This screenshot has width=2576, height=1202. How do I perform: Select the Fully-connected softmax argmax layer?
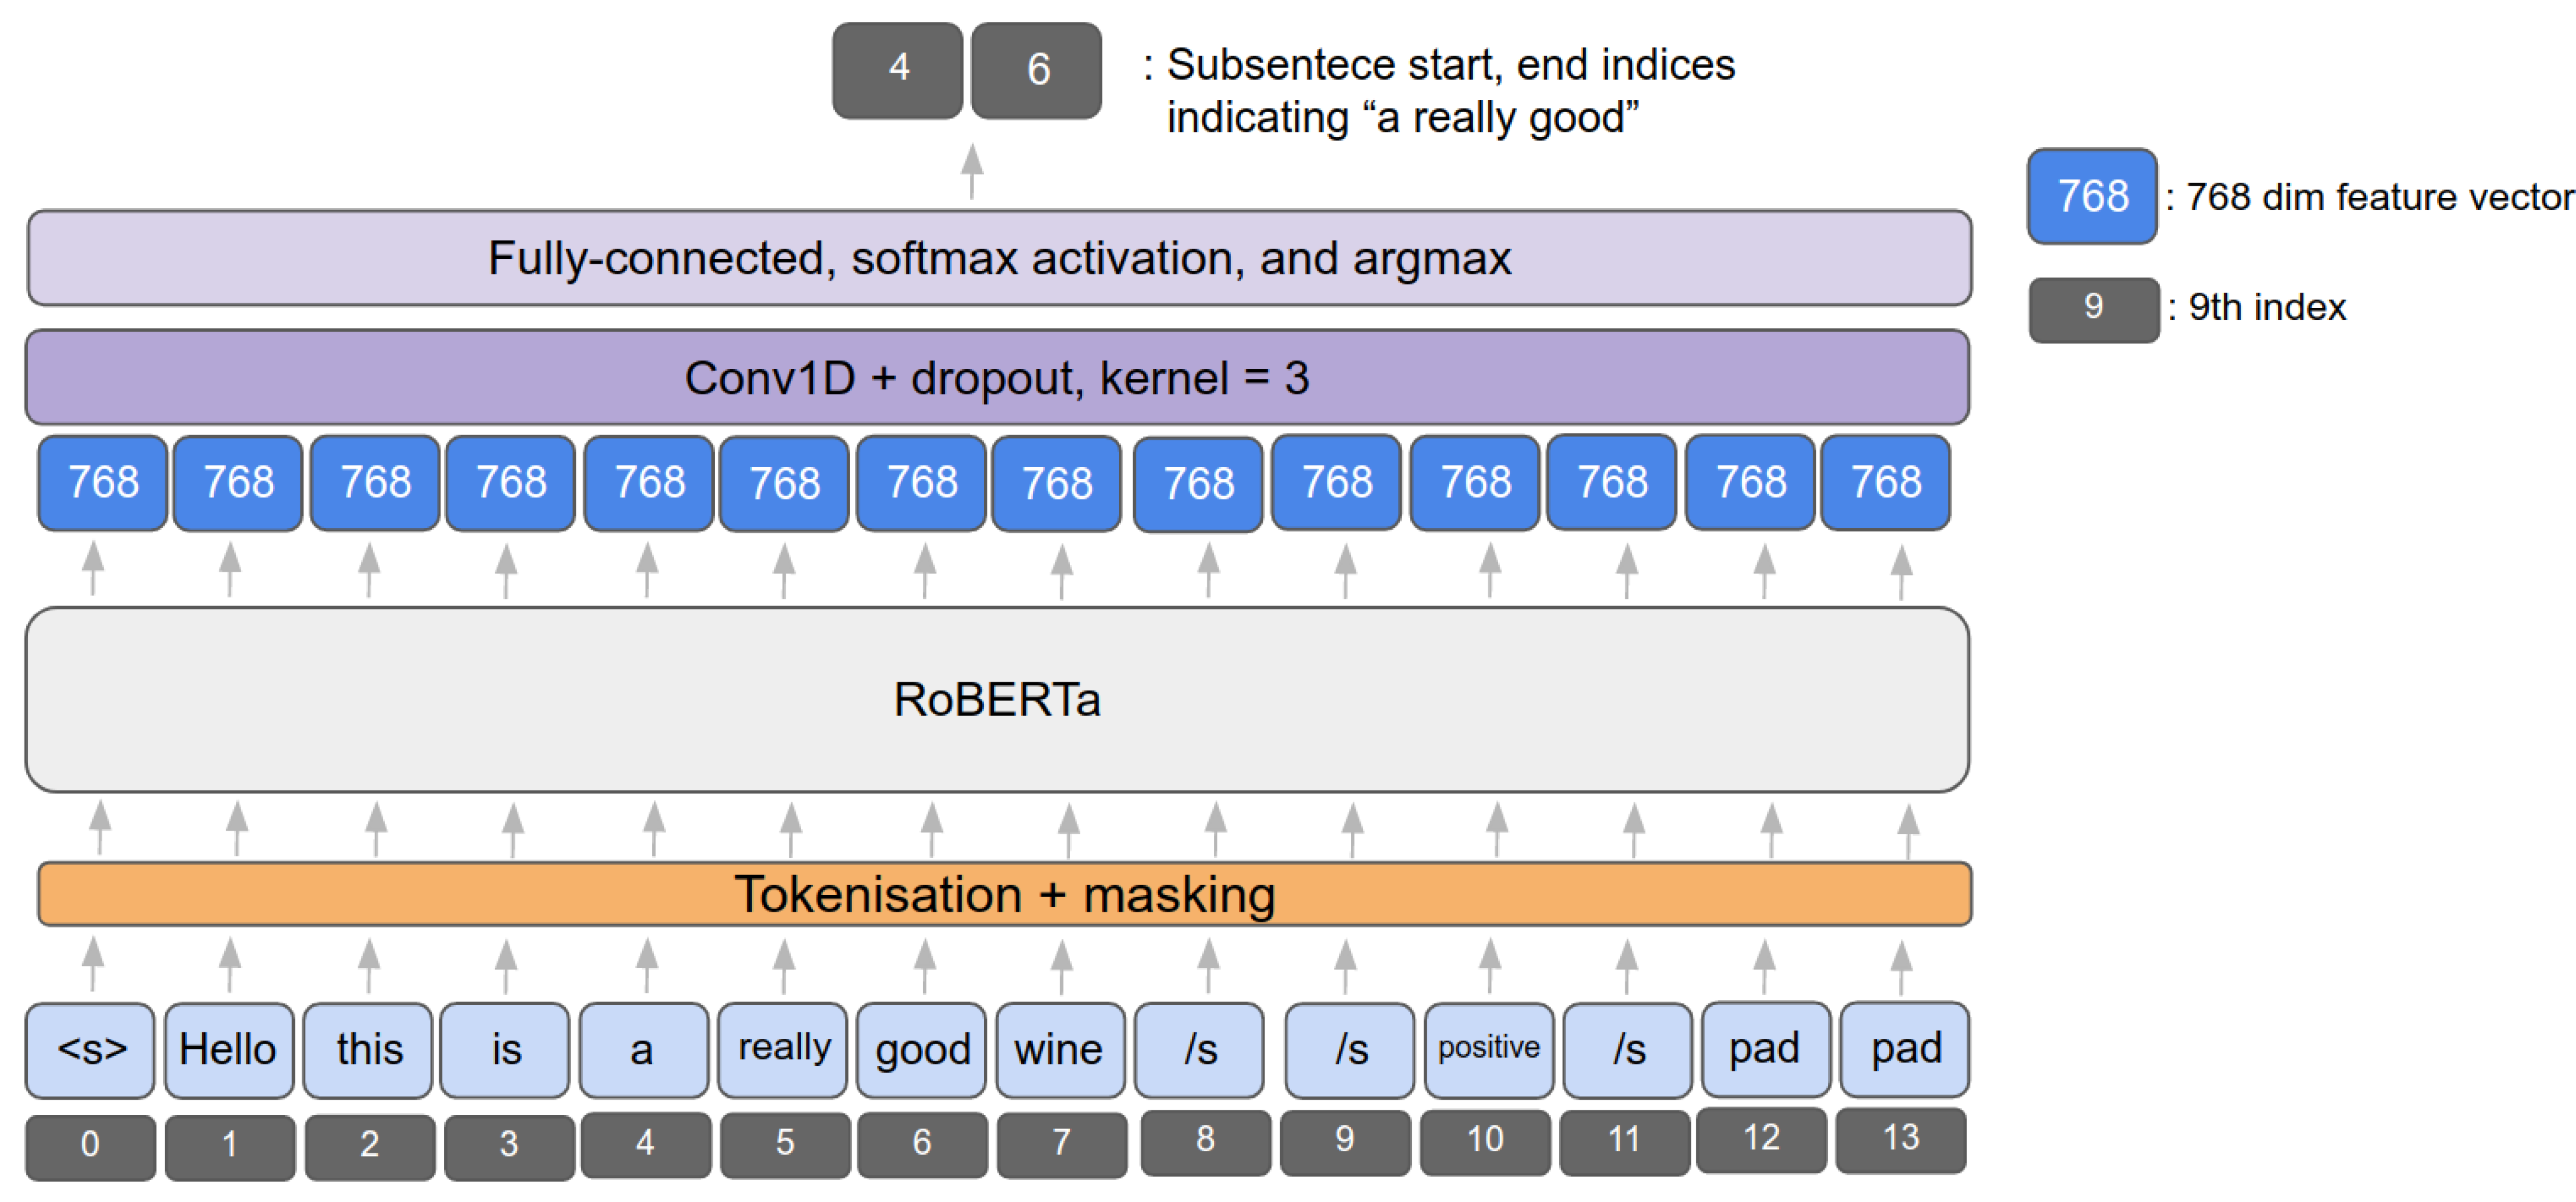click(999, 258)
